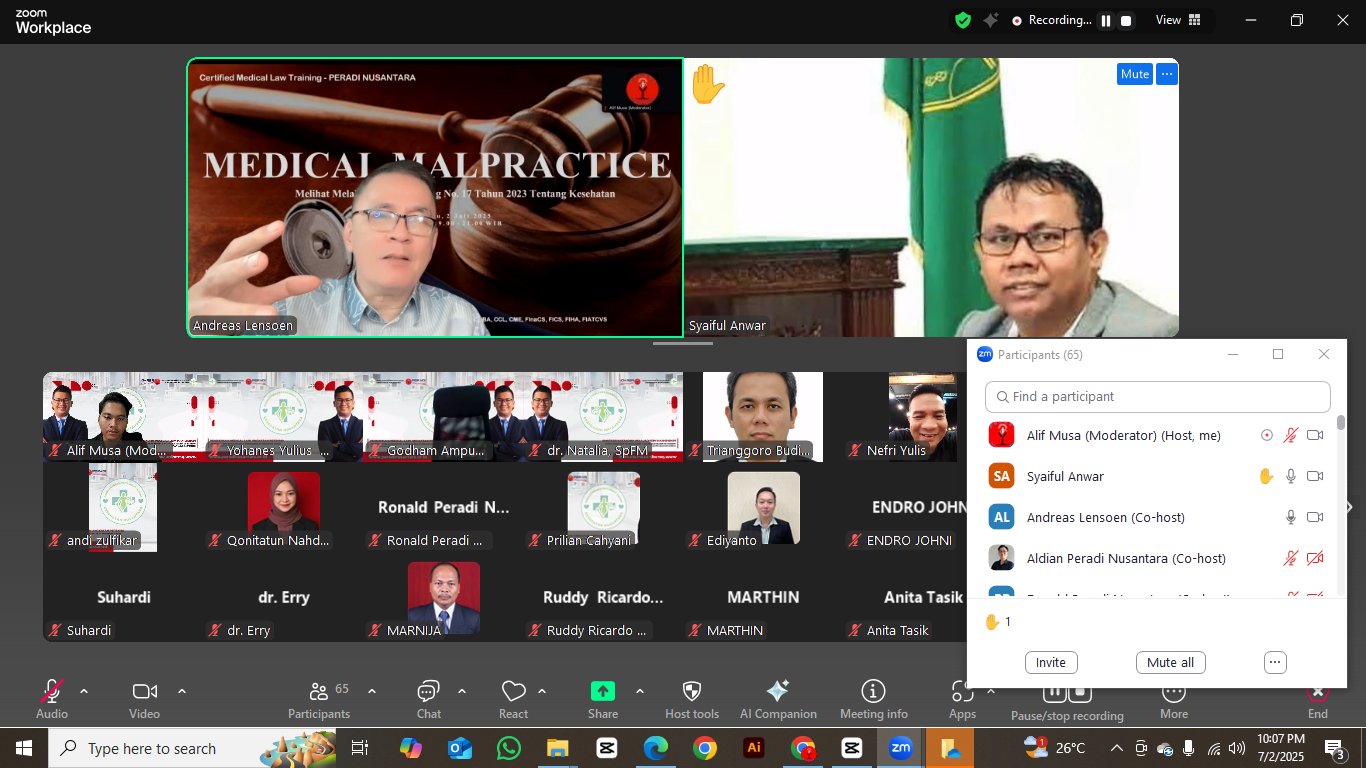Toggle Alif Musa's muted microphone in participant list
This screenshot has width=1366, height=768.
click(1291, 435)
